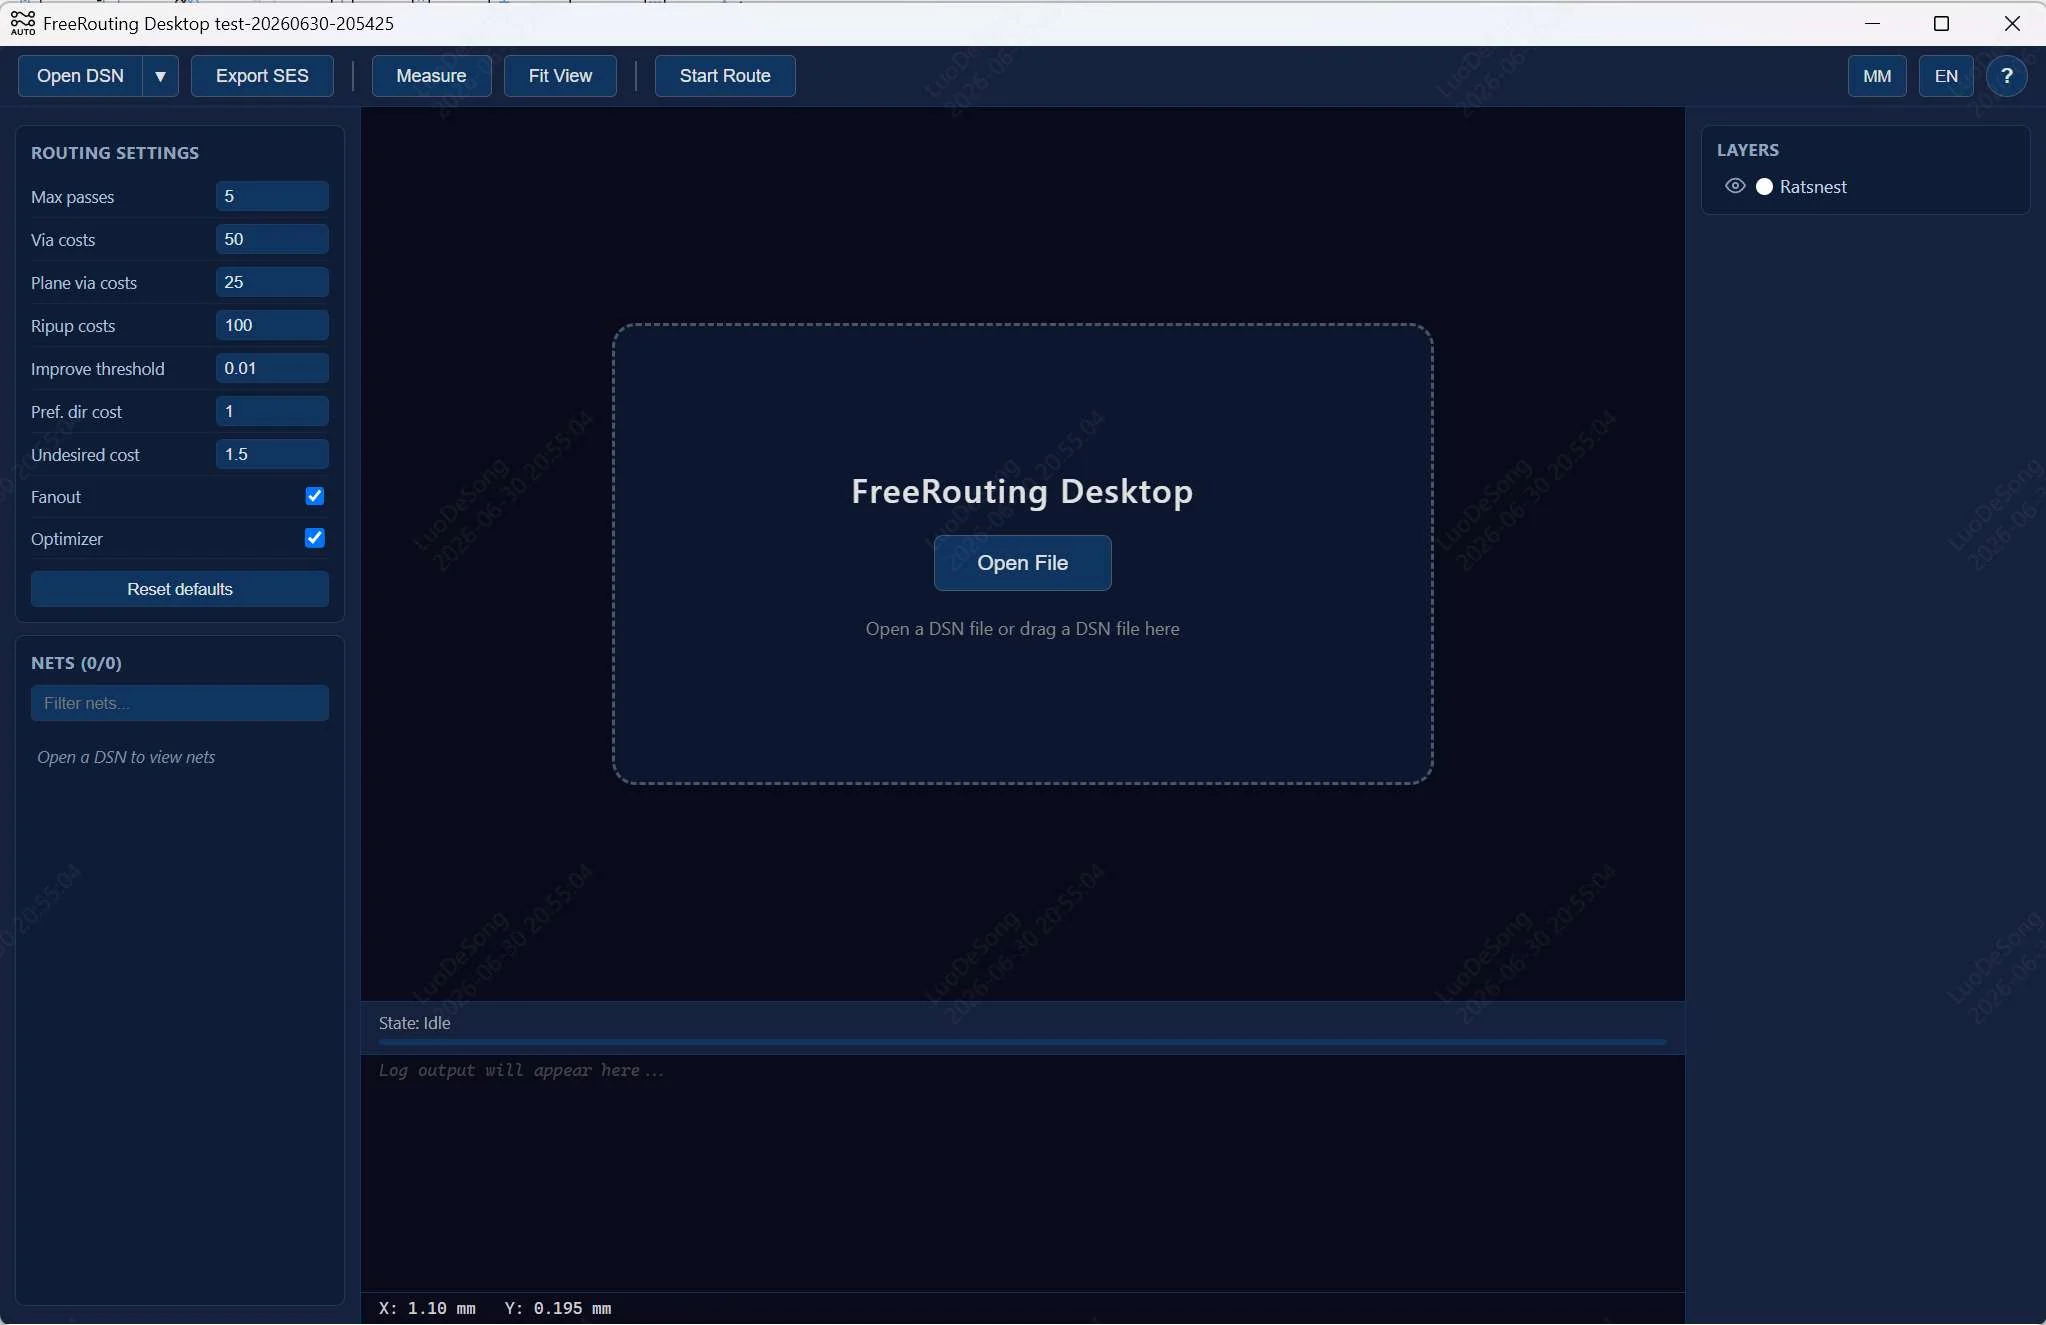This screenshot has width=2046, height=1325.
Task: Uncheck the Fanout checkbox
Action: (x=314, y=496)
